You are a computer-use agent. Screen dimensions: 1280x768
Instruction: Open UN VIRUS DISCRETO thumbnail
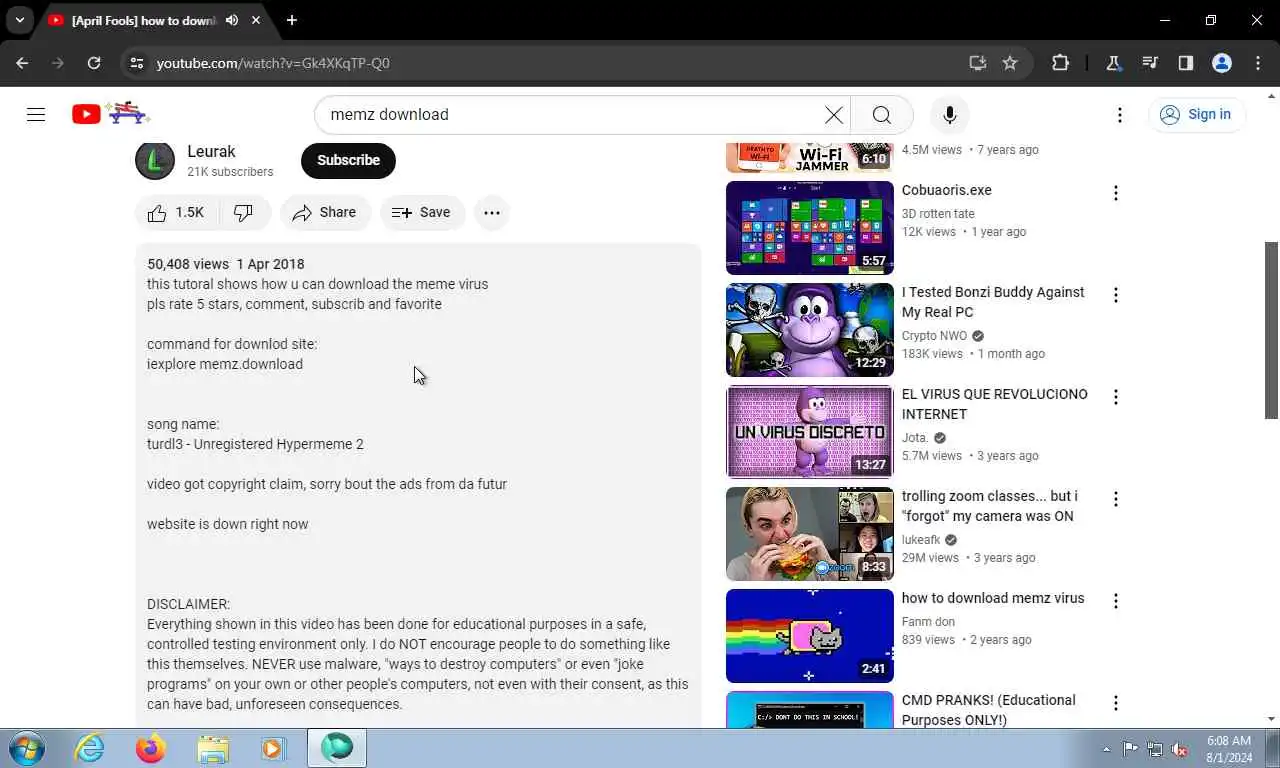point(809,431)
